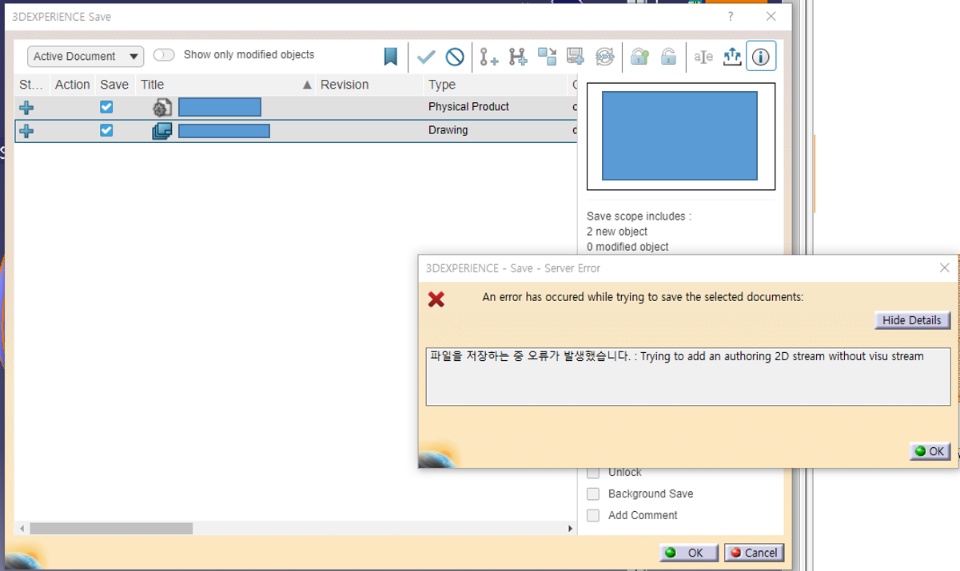
Task: Click the save-as-new duplicate icon
Action: [x=547, y=57]
